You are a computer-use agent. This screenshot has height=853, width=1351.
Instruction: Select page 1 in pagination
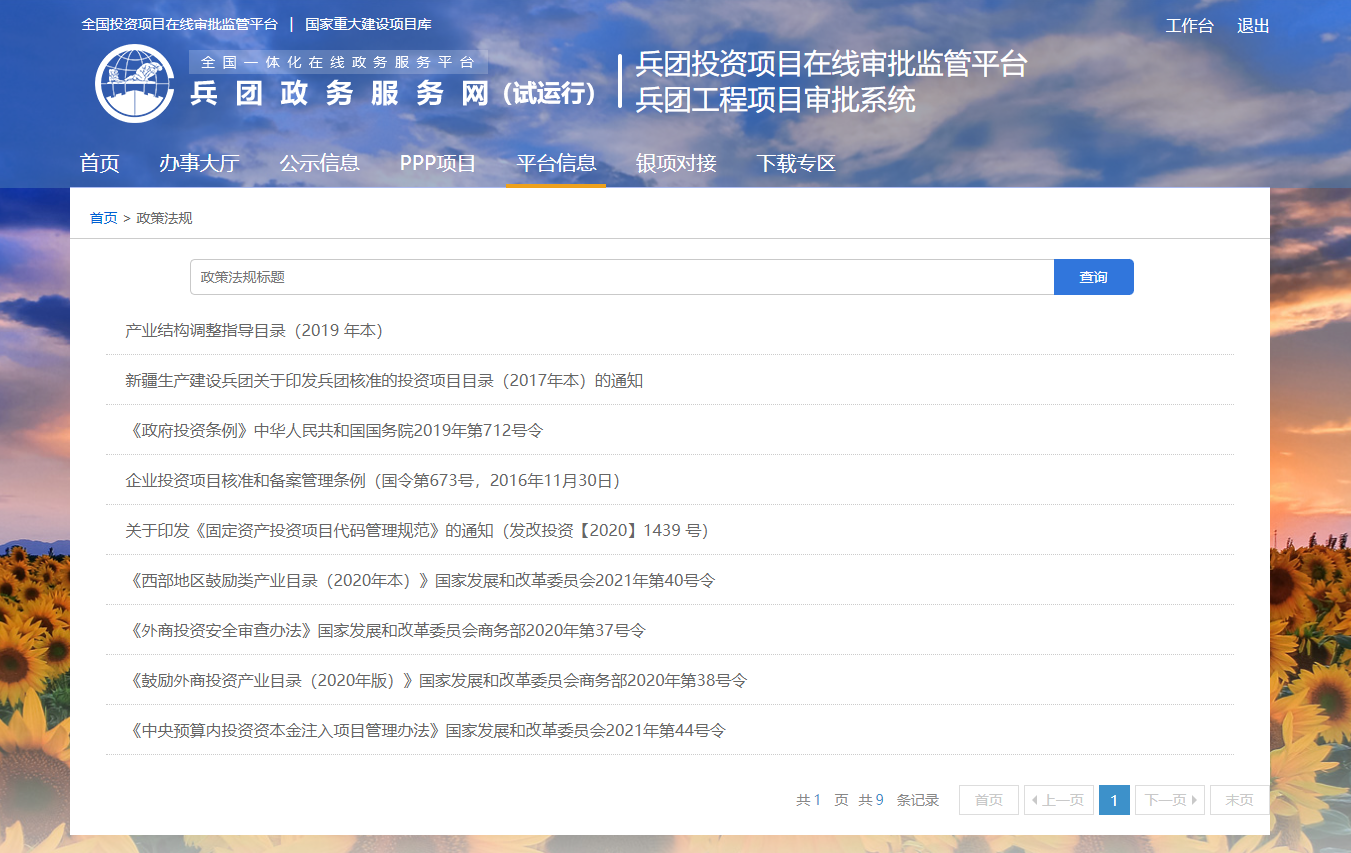coord(1114,800)
